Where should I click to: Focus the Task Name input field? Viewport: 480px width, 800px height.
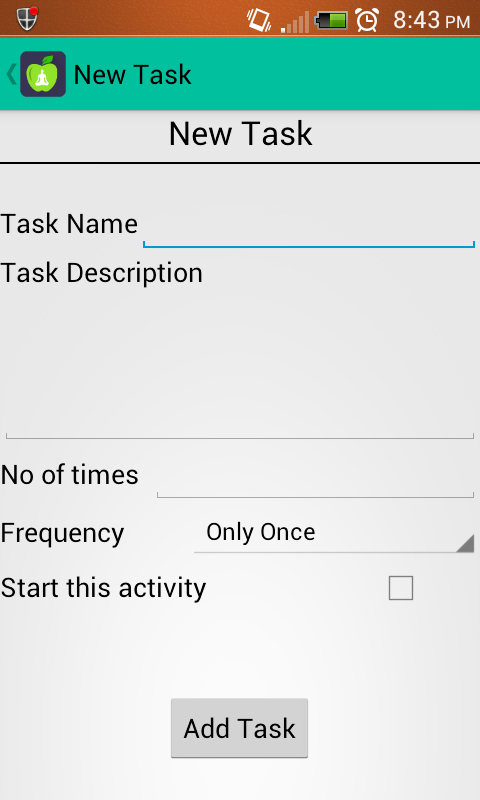click(x=309, y=226)
